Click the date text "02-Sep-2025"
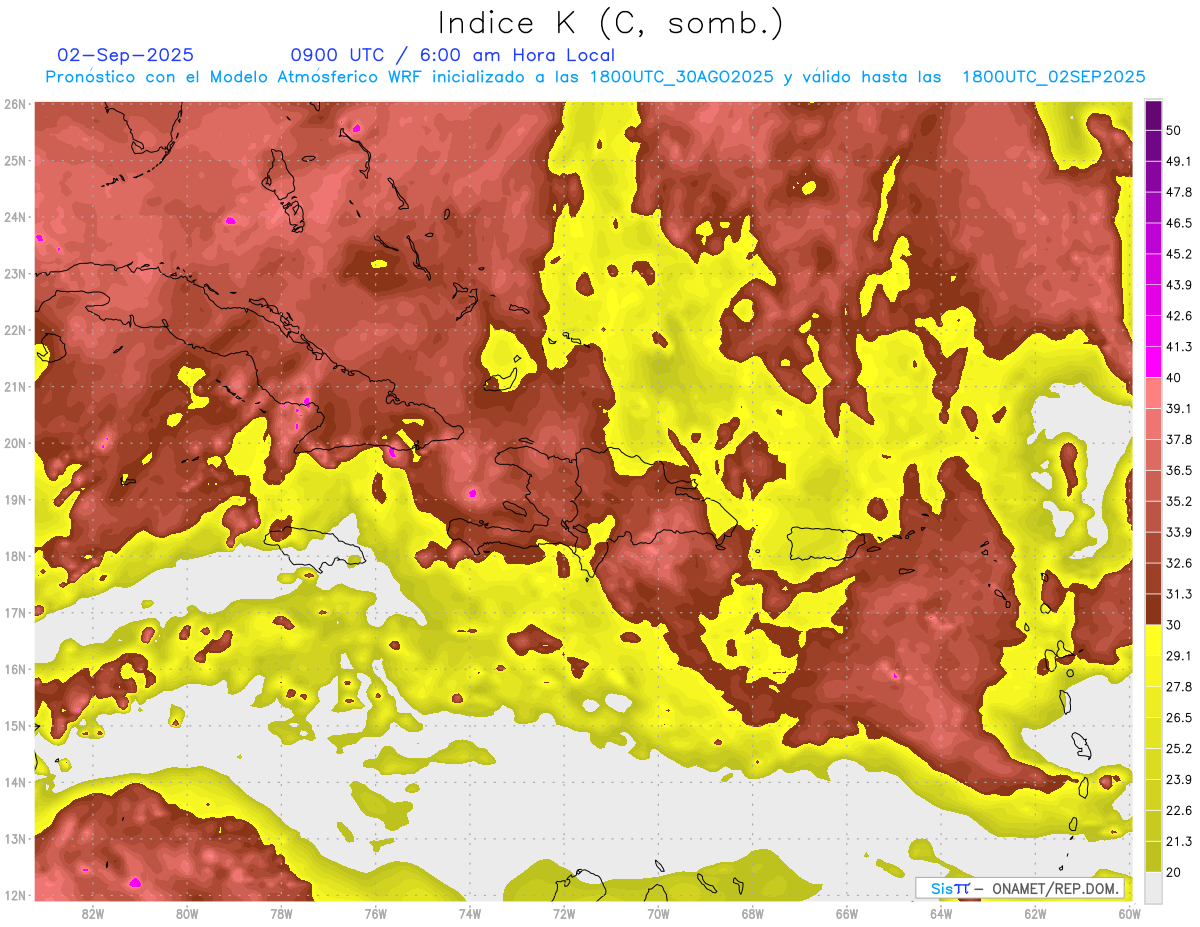Viewport: 1200px width, 927px height. click(126, 55)
